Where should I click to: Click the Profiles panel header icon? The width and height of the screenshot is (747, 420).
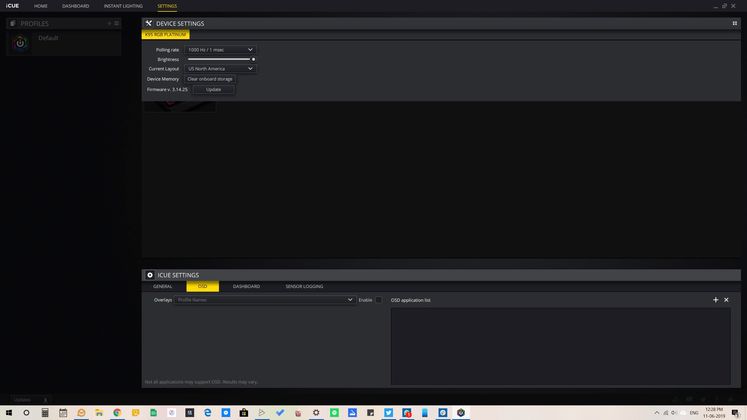click(x=13, y=23)
